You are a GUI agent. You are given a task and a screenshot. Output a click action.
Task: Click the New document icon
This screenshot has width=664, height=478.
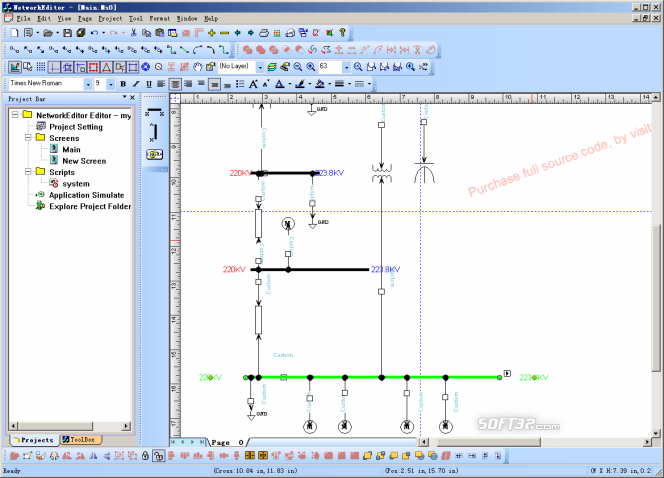14,33
